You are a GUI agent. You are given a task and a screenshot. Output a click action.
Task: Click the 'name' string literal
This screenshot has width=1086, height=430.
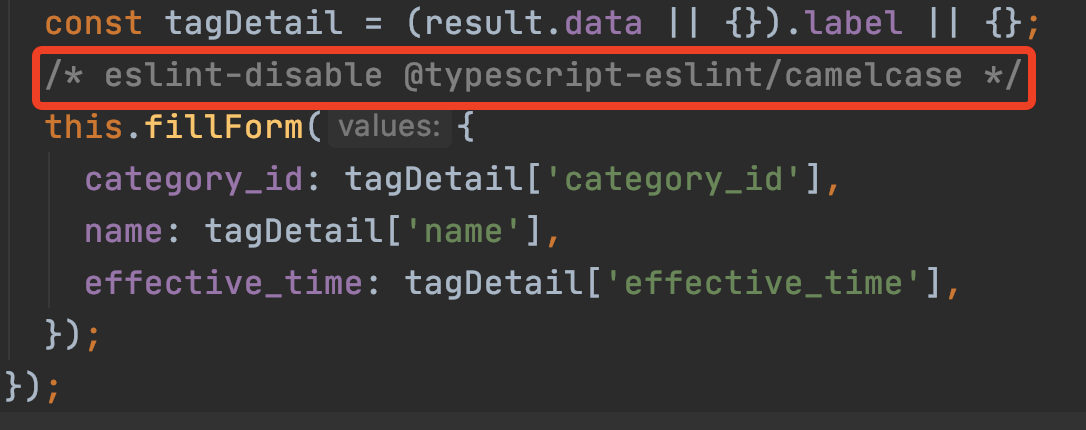pyautogui.click(x=468, y=231)
